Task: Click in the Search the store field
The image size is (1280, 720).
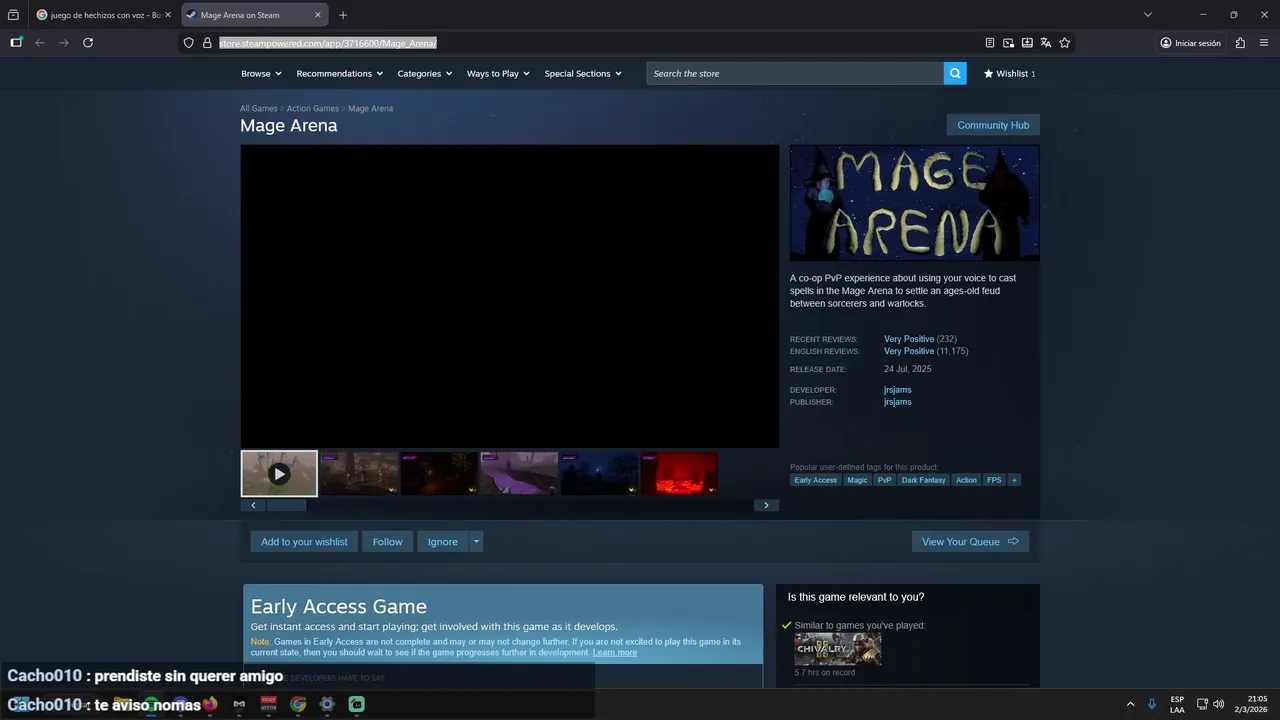Action: (x=795, y=73)
